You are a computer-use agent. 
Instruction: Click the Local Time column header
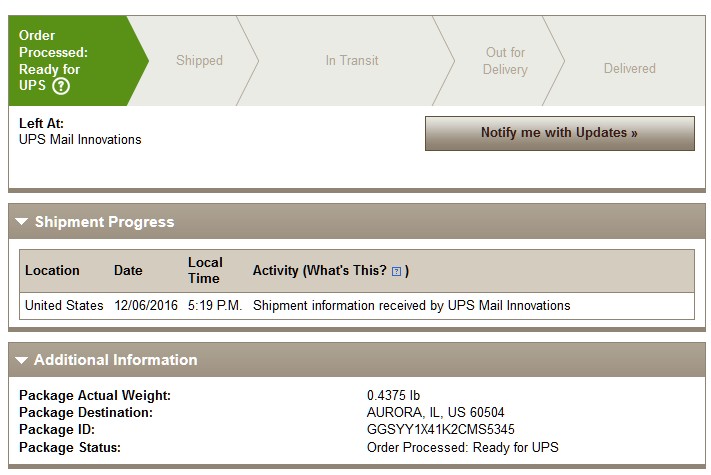[x=205, y=271]
